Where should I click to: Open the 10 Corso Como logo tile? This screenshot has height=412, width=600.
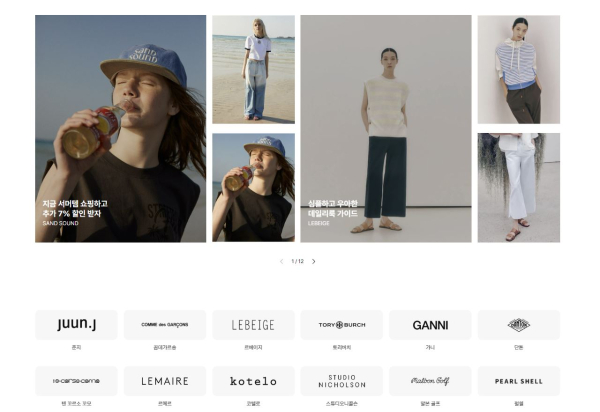(76, 381)
